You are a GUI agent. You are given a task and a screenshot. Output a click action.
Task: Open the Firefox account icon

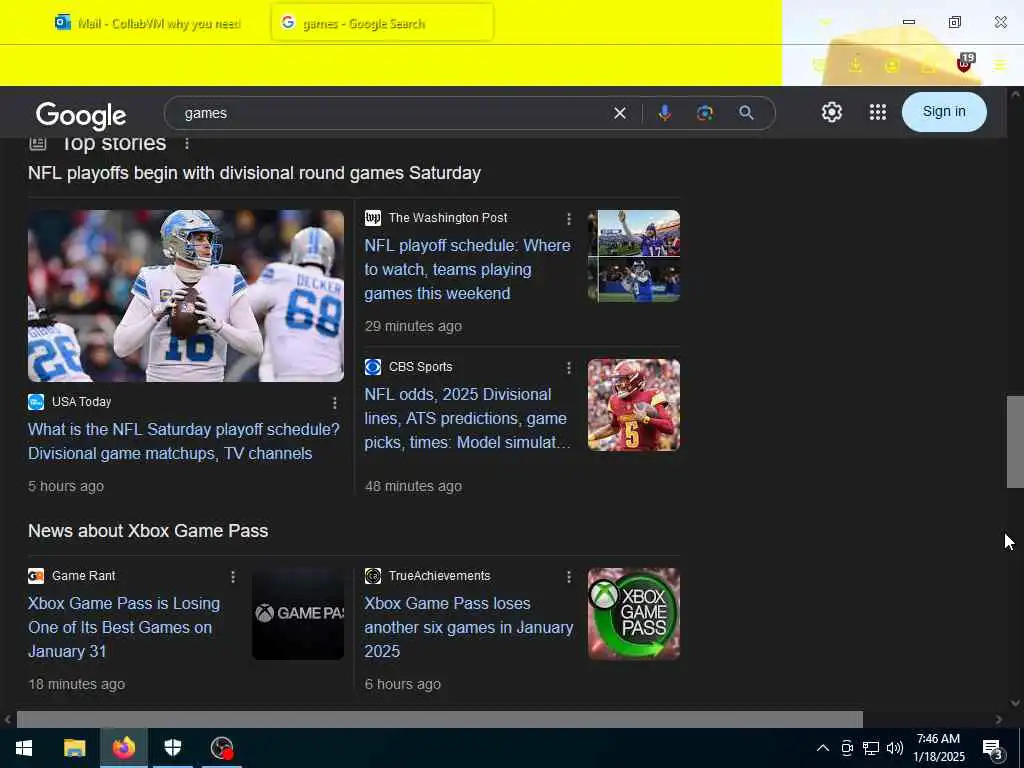coord(891,65)
